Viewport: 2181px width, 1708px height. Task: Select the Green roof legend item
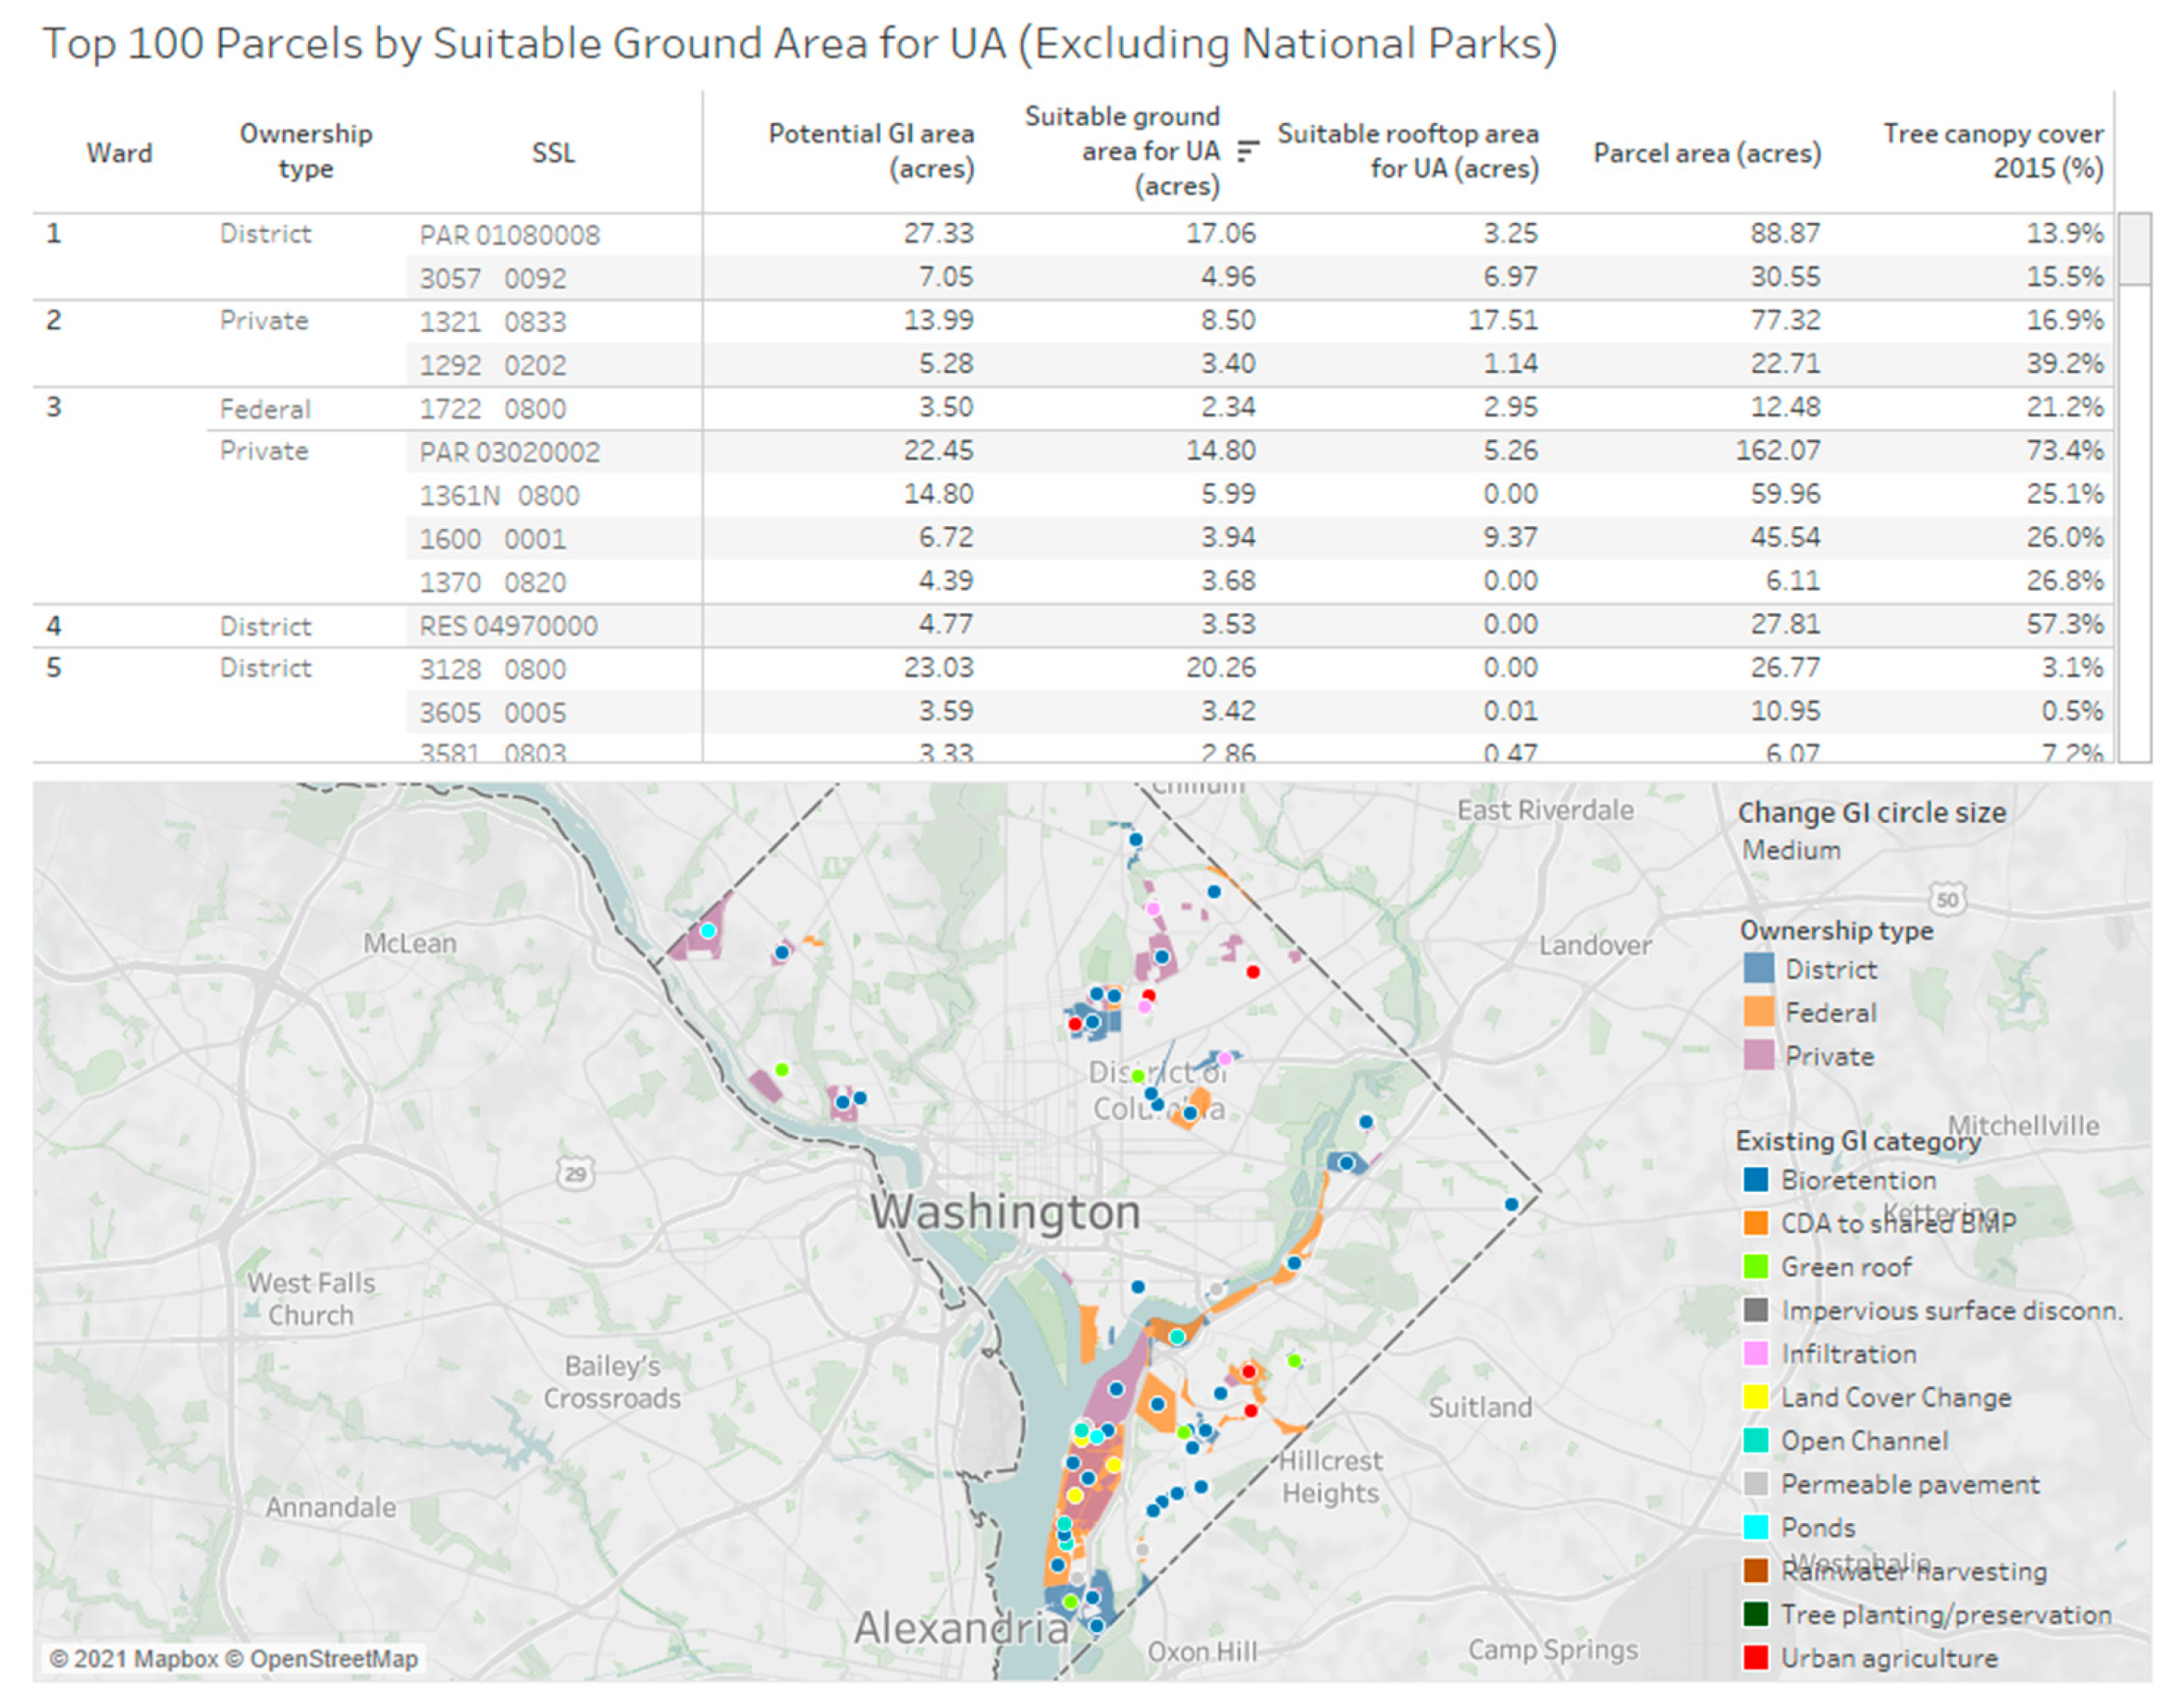point(1845,1267)
